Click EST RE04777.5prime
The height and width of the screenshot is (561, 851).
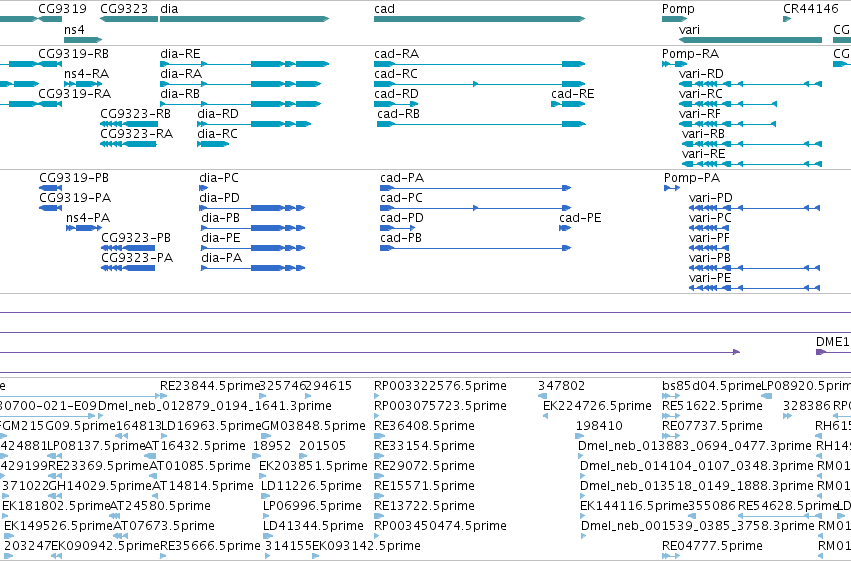pyautogui.click(x=712, y=546)
